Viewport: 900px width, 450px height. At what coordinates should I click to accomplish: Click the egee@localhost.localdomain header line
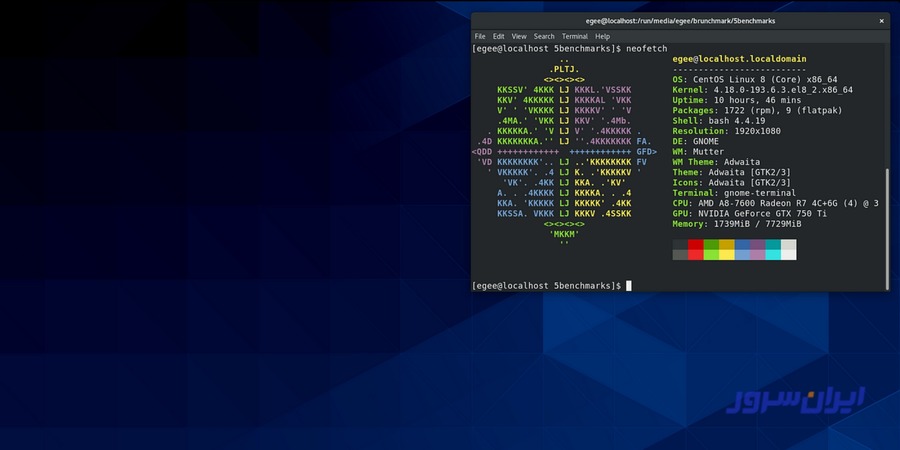(x=739, y=59)
